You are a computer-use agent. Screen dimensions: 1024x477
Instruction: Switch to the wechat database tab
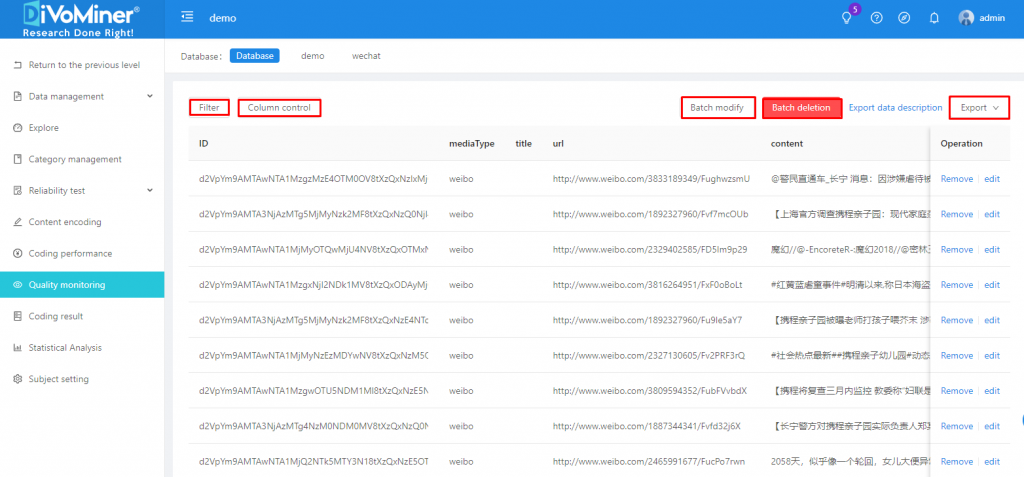point(366,56)
